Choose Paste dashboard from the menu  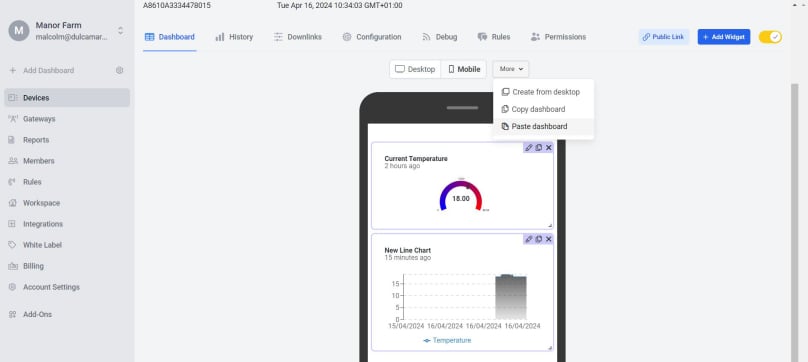point(543,127)
